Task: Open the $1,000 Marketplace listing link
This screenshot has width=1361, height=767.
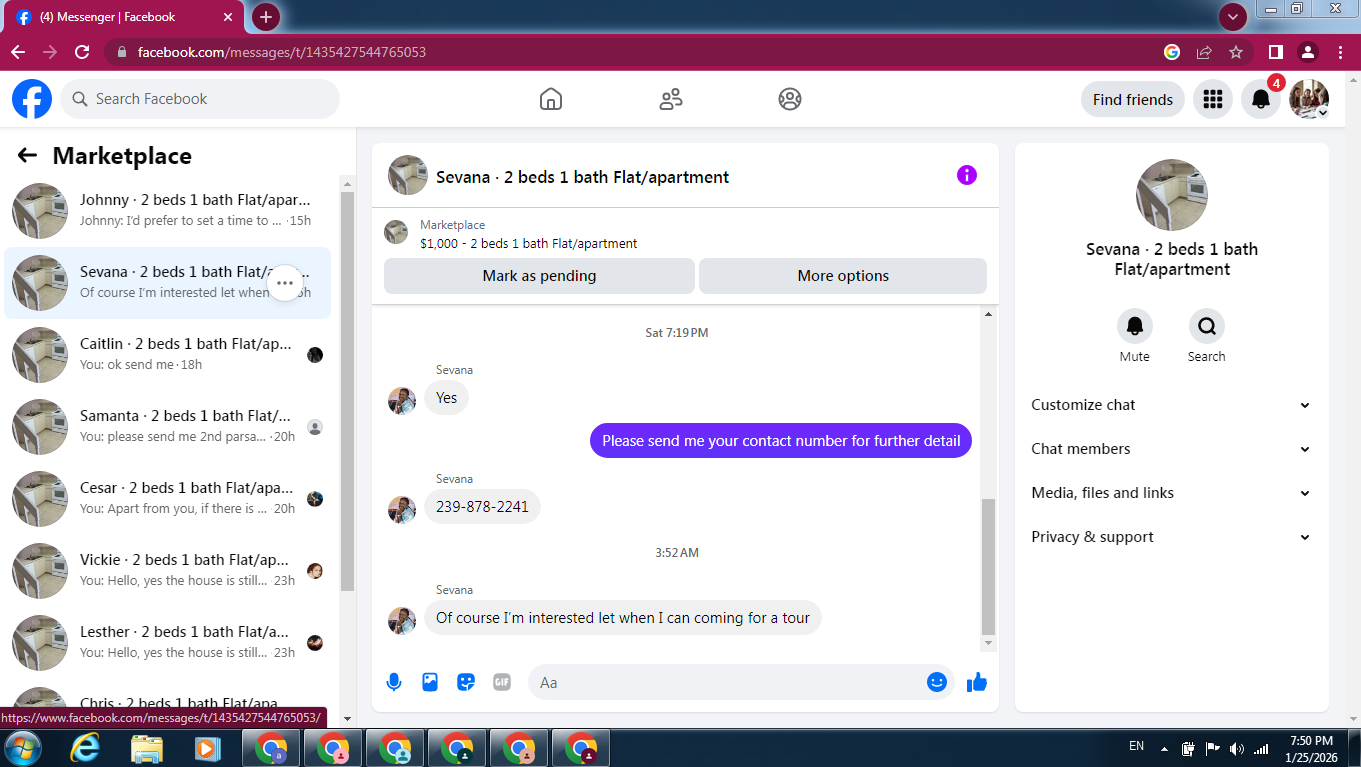Action: (529, 243)
